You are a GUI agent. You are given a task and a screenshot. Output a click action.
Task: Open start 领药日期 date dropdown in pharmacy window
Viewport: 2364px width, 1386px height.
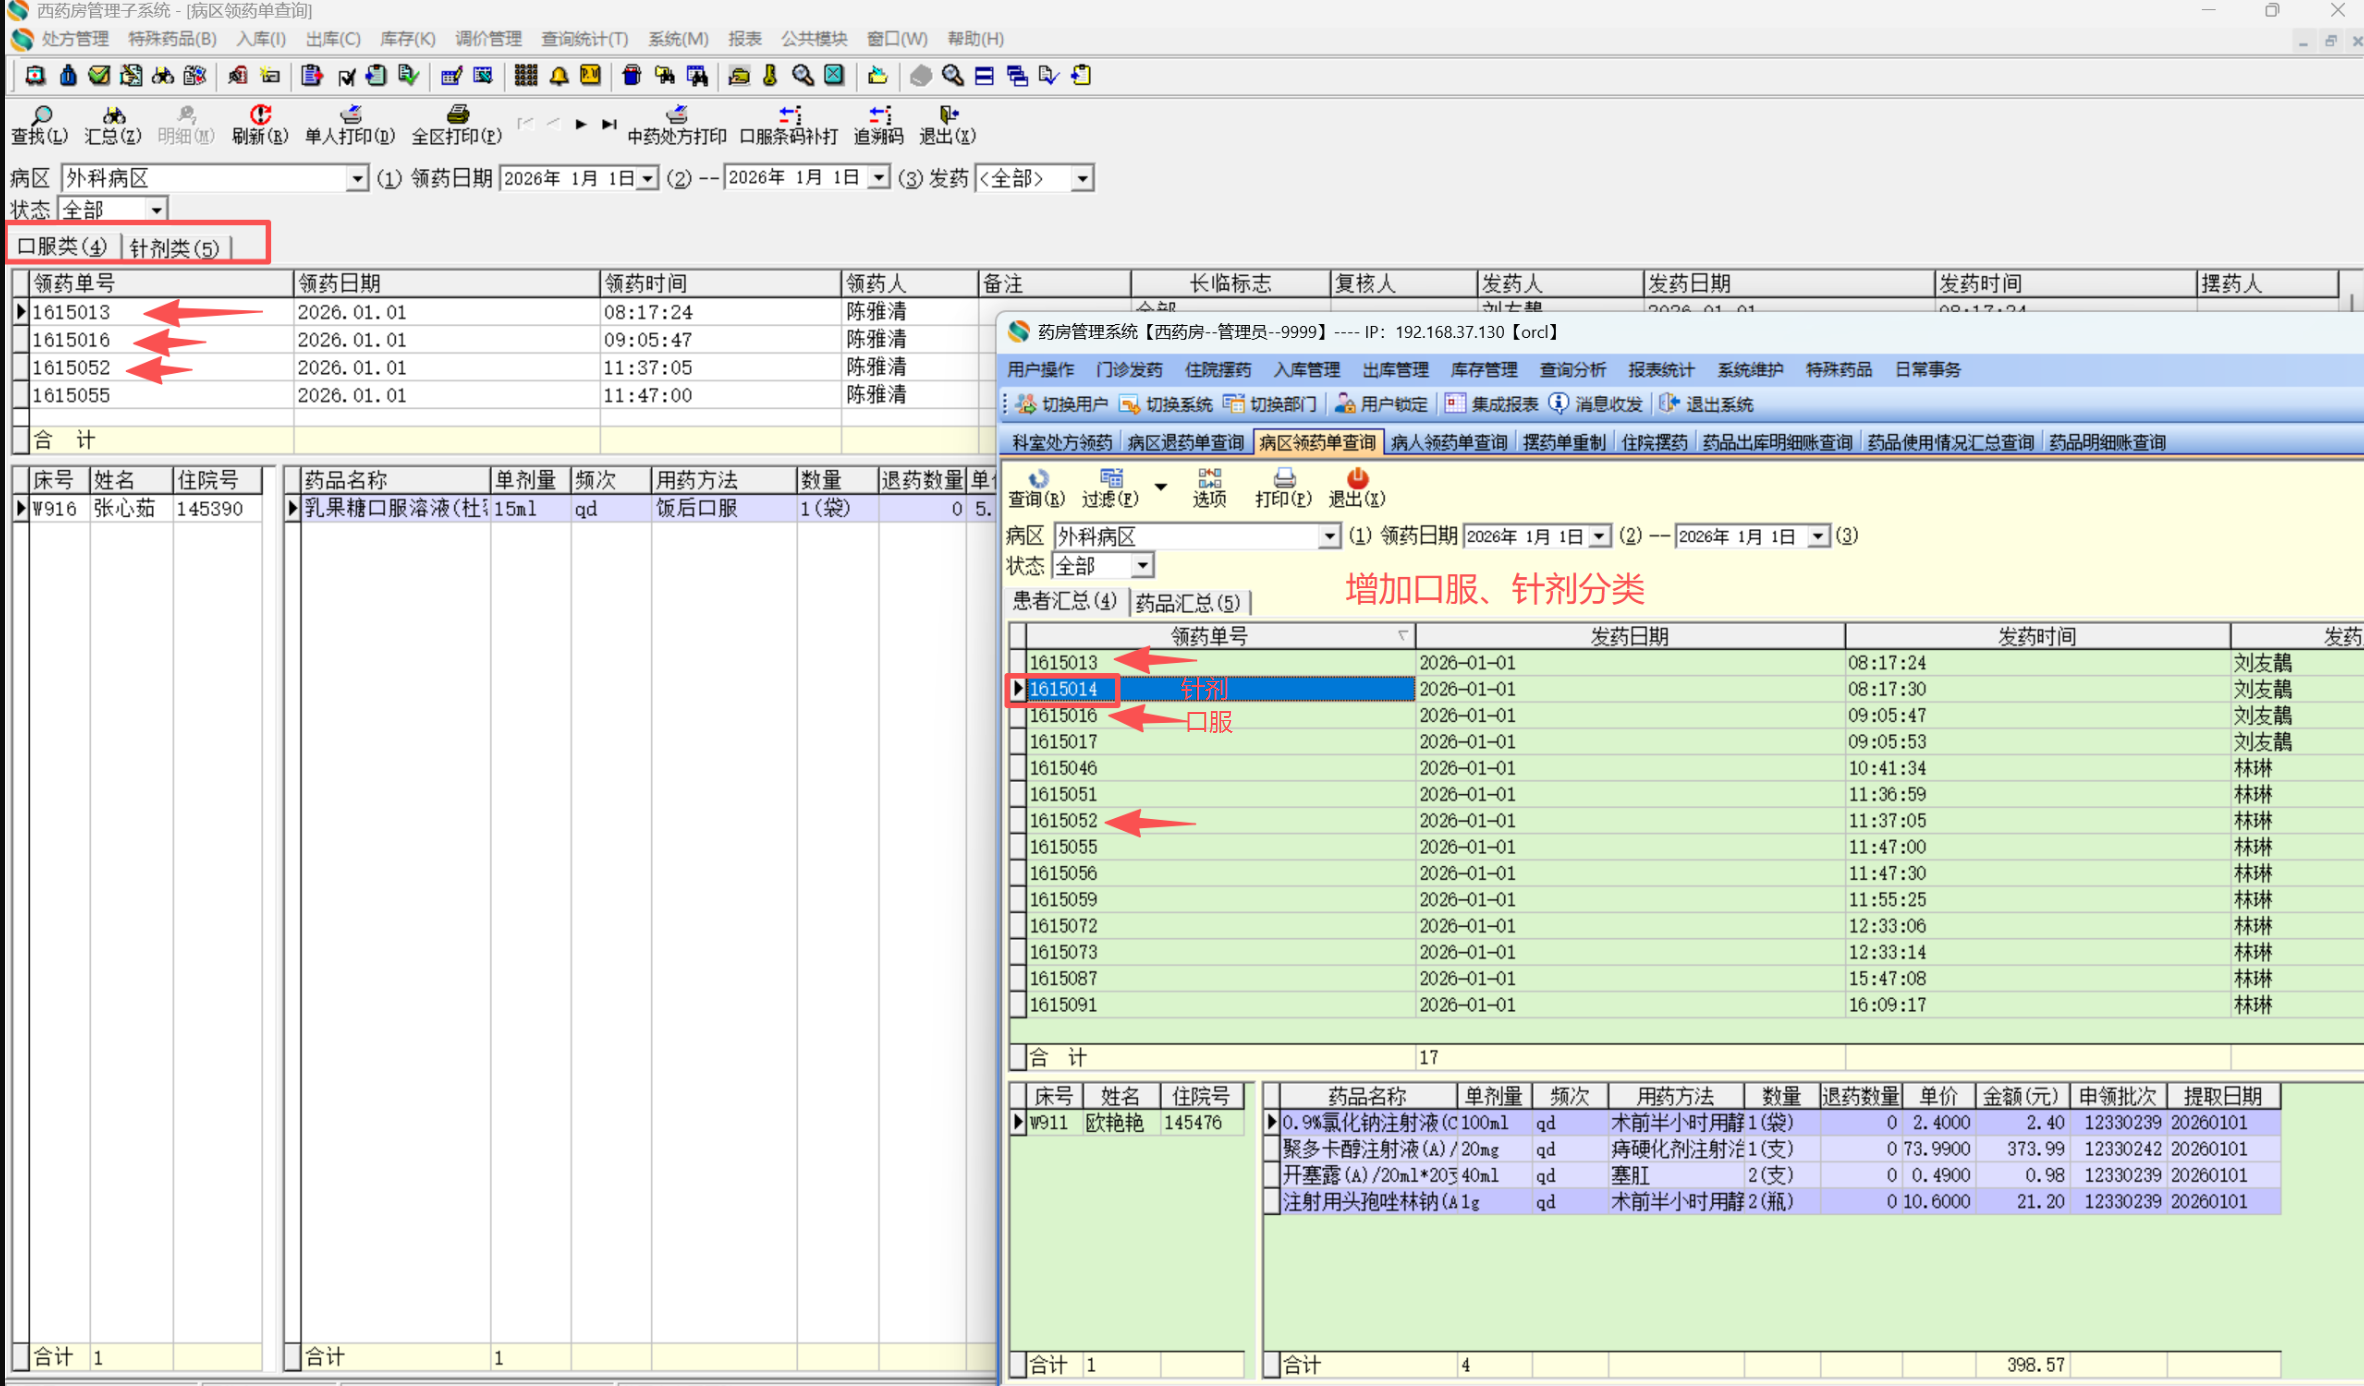pos(1599,537)
